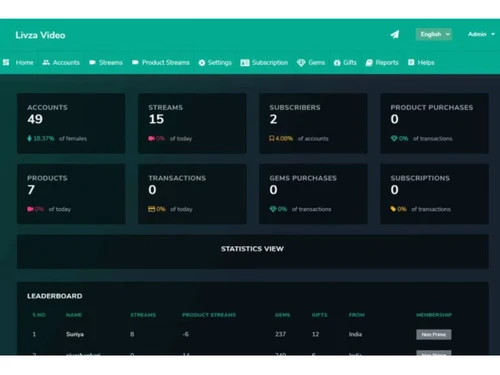Click the gem icon in Product Purchases card
The image size is (500, 375).
click(394, 138)
